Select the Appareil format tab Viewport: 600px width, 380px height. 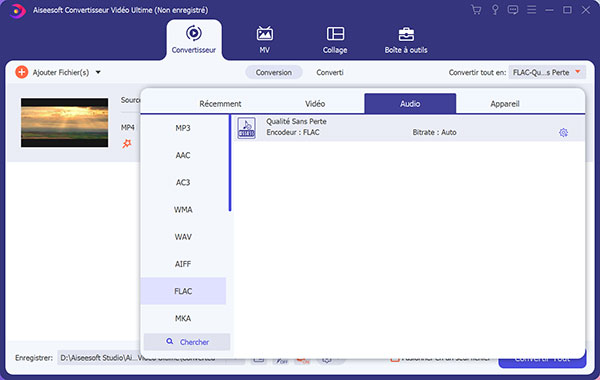click(505, 104)
